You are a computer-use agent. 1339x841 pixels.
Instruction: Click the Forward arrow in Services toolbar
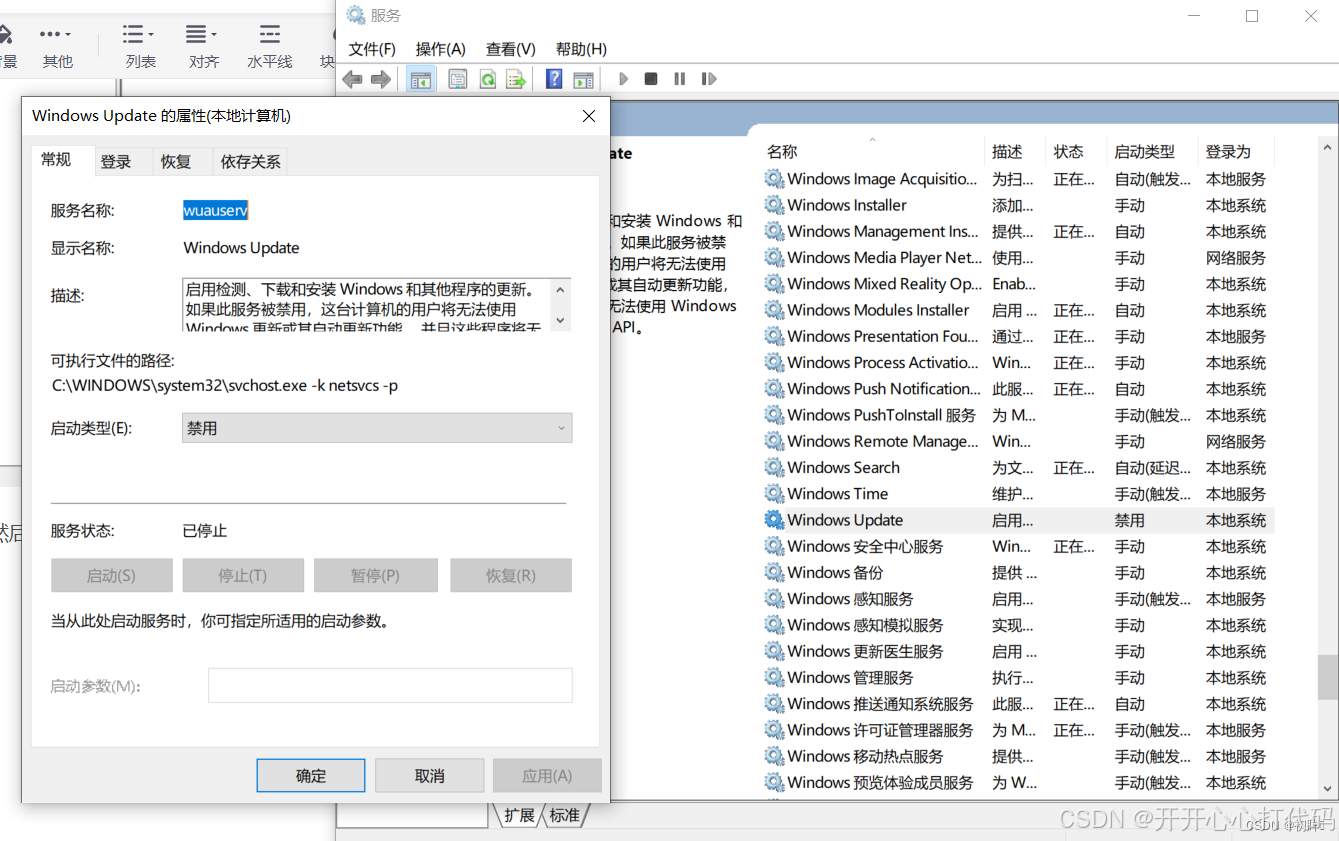click(x=381, y=79)
